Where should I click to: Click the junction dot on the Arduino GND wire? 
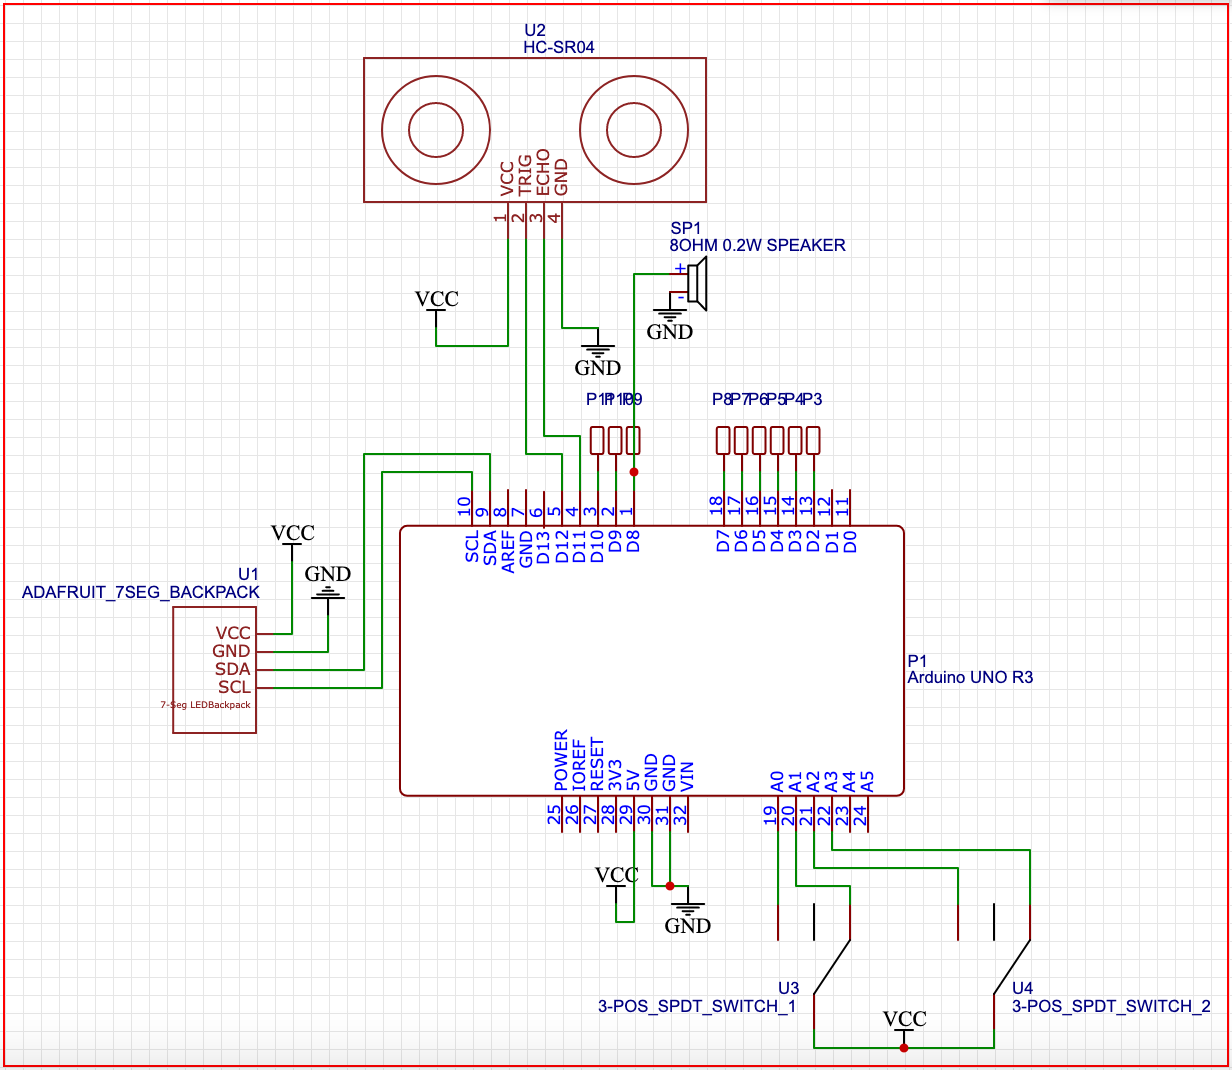[669, 886]
